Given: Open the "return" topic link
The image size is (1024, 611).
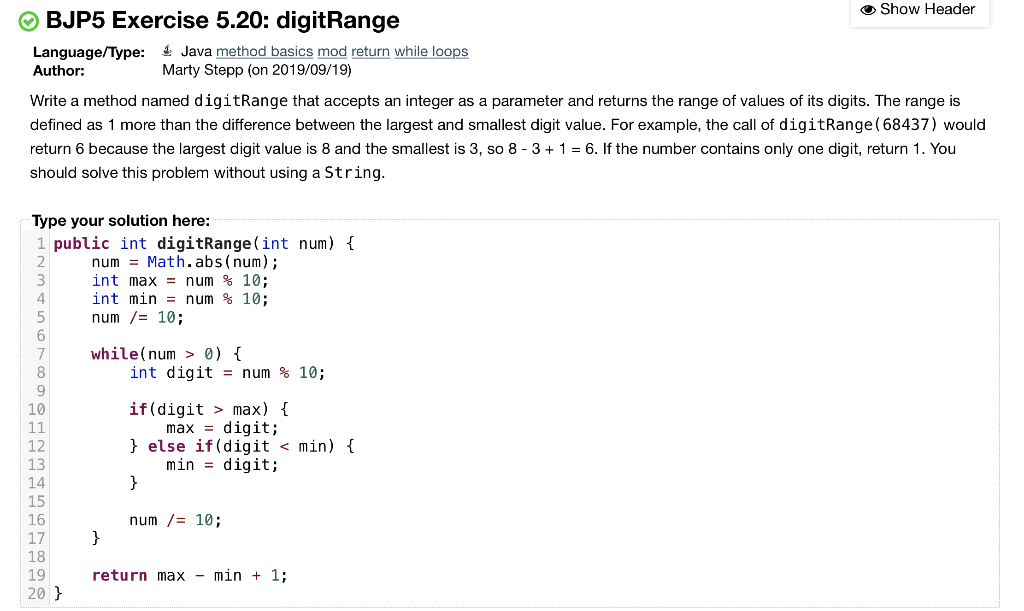Looking at the screenshot, I should (369, 51).
